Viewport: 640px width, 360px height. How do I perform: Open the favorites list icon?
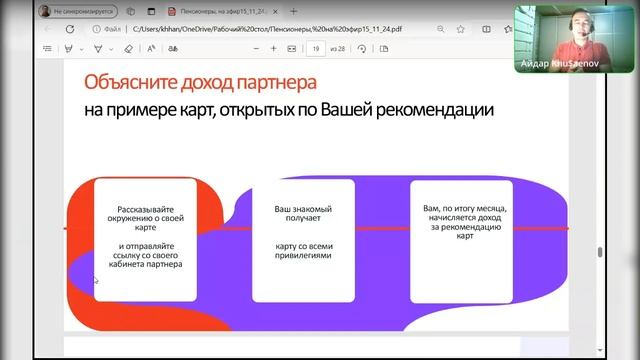point(508,29)
